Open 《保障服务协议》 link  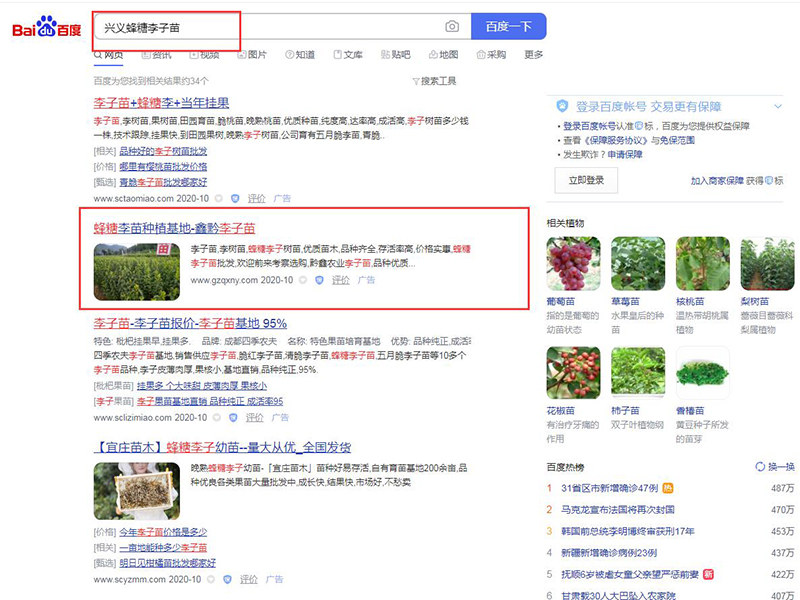pos(616,140)
